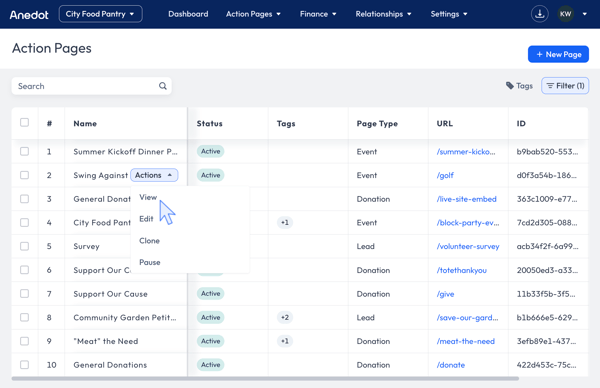Open the /give URL link
This screenshot has width=600, height=388.
445,294
